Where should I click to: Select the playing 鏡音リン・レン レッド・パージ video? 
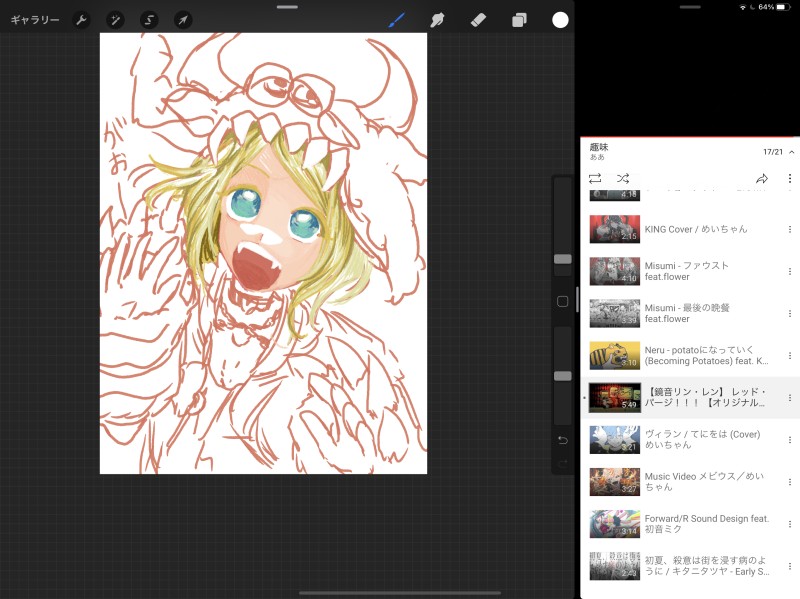point(690,397)
